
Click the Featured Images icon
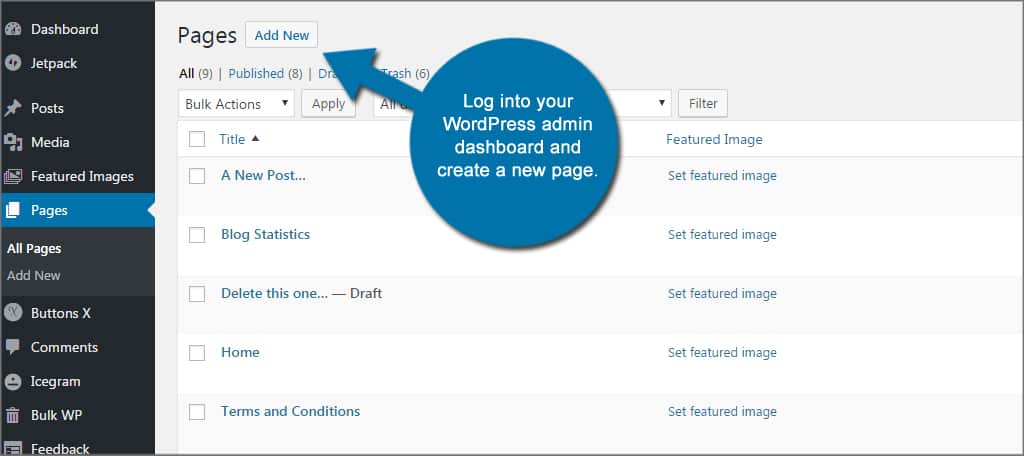coord(13,176)
